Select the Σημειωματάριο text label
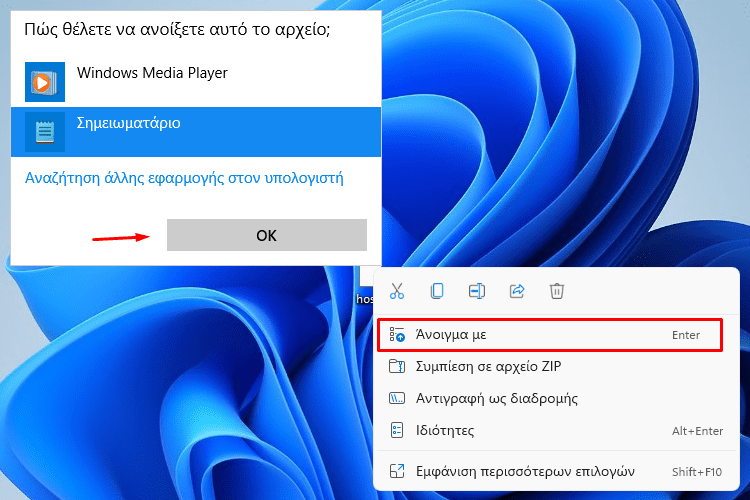 [x=129, y=123]
